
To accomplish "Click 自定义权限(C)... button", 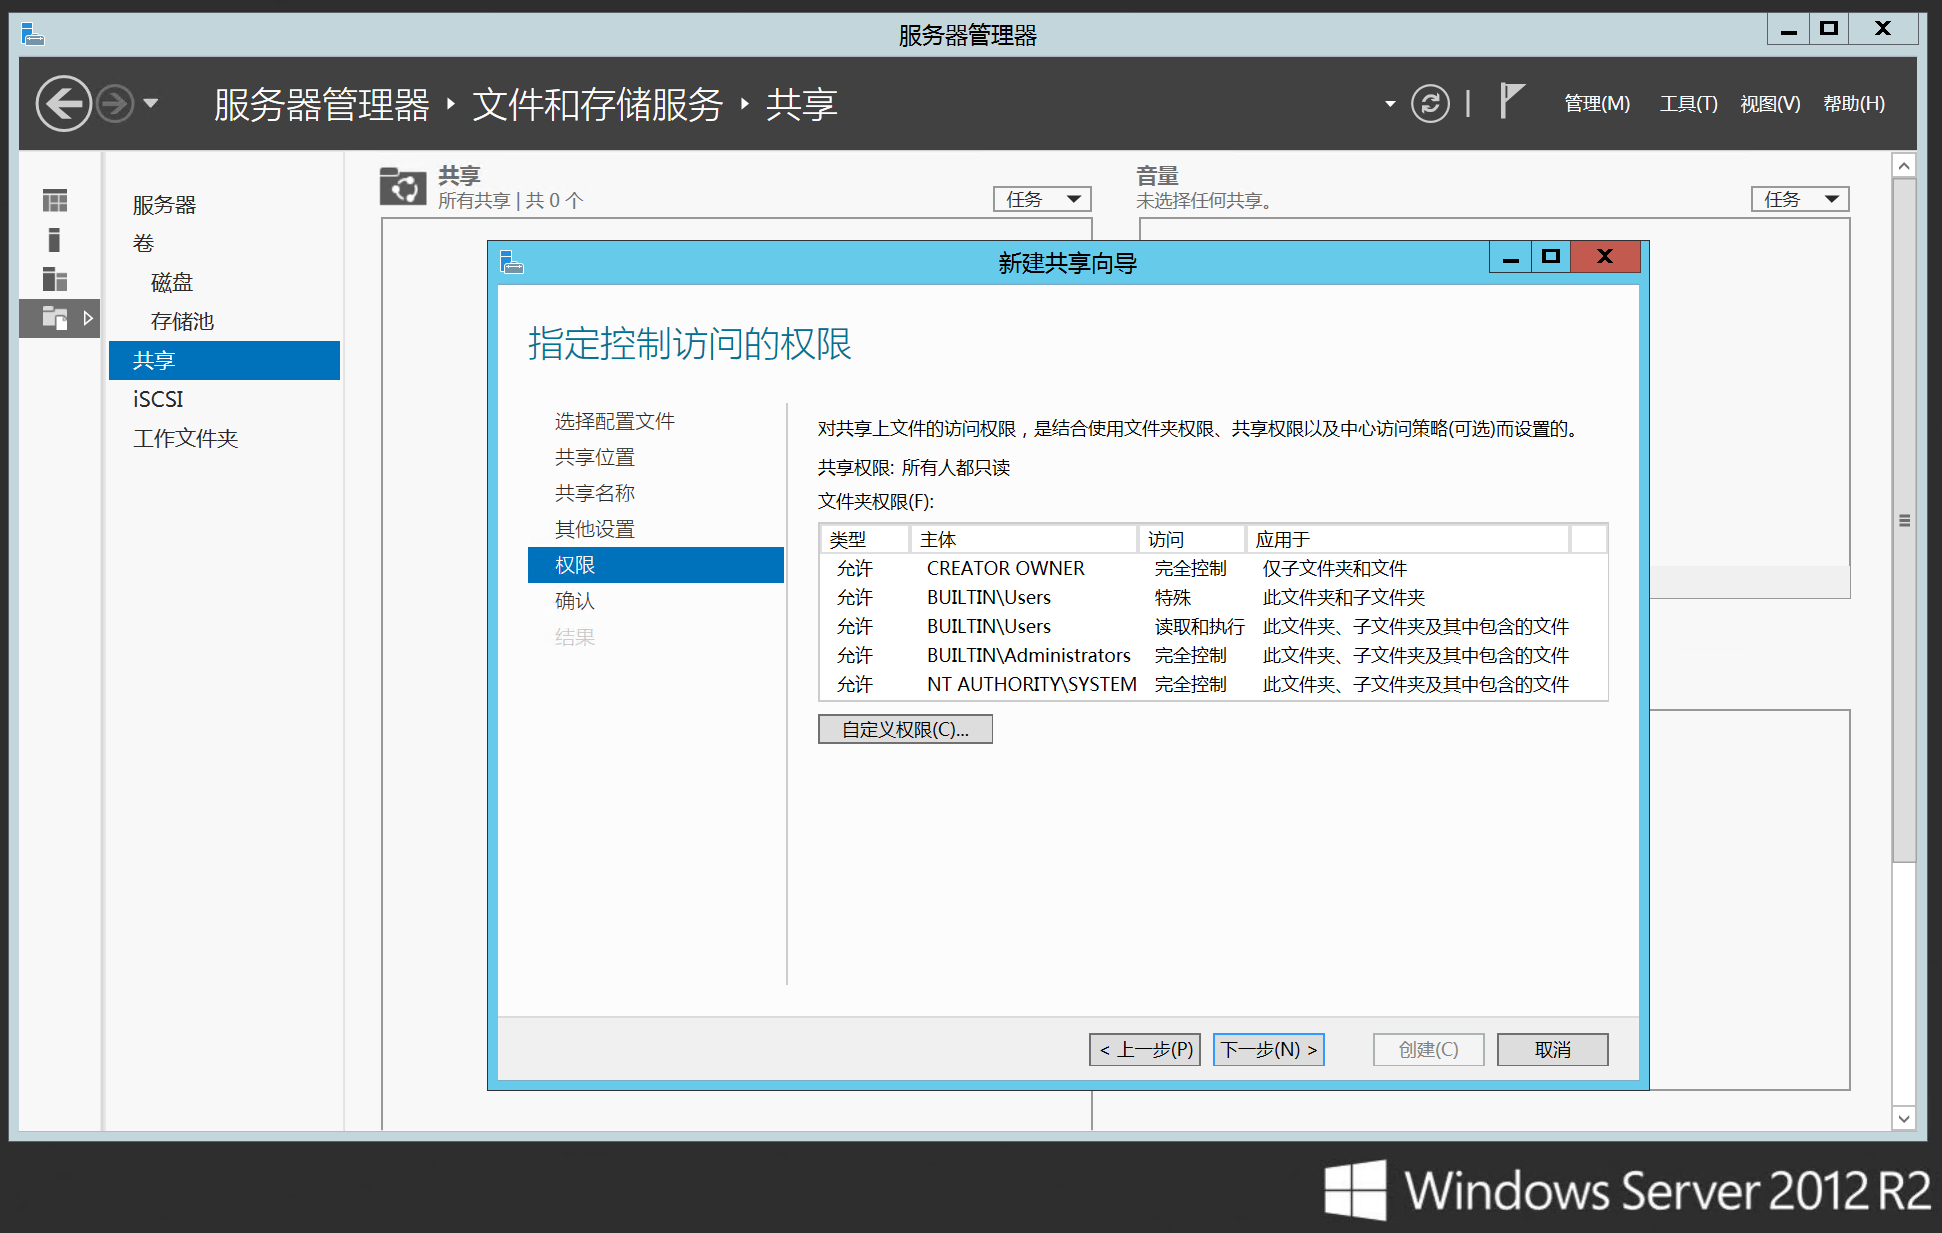I will point(905,729).
